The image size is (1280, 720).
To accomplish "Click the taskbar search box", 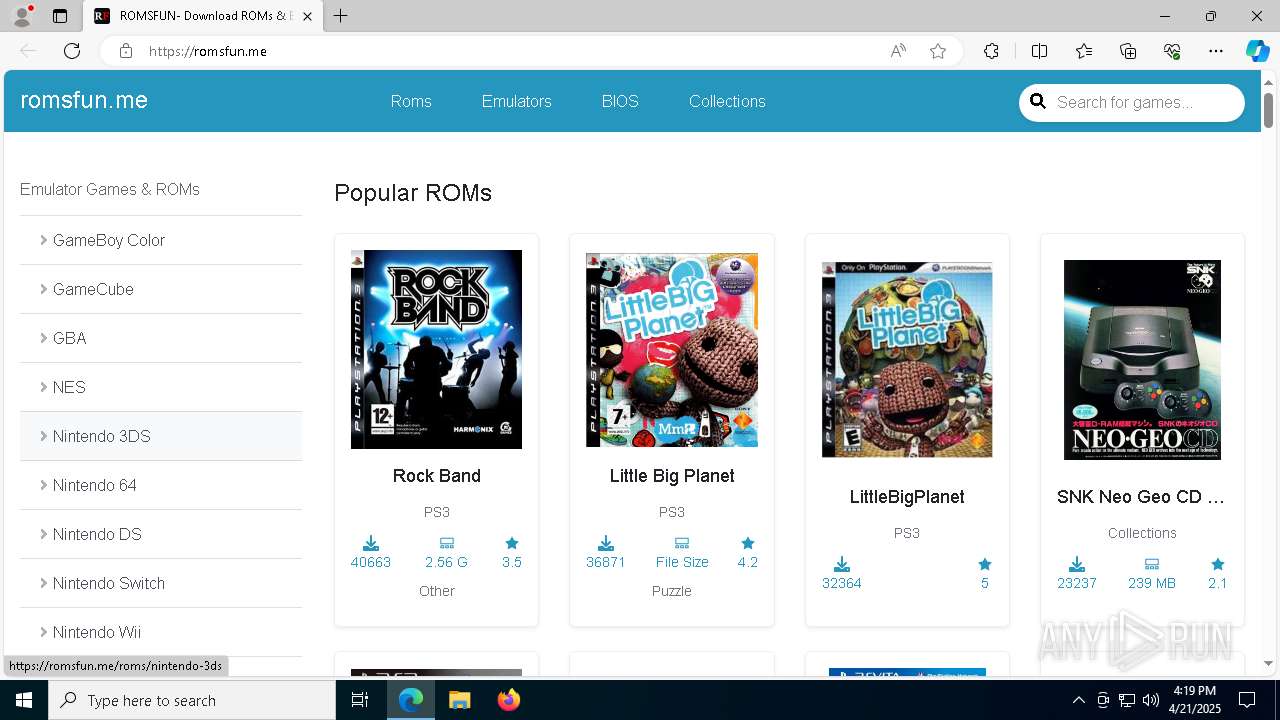I will coord(192,700).
